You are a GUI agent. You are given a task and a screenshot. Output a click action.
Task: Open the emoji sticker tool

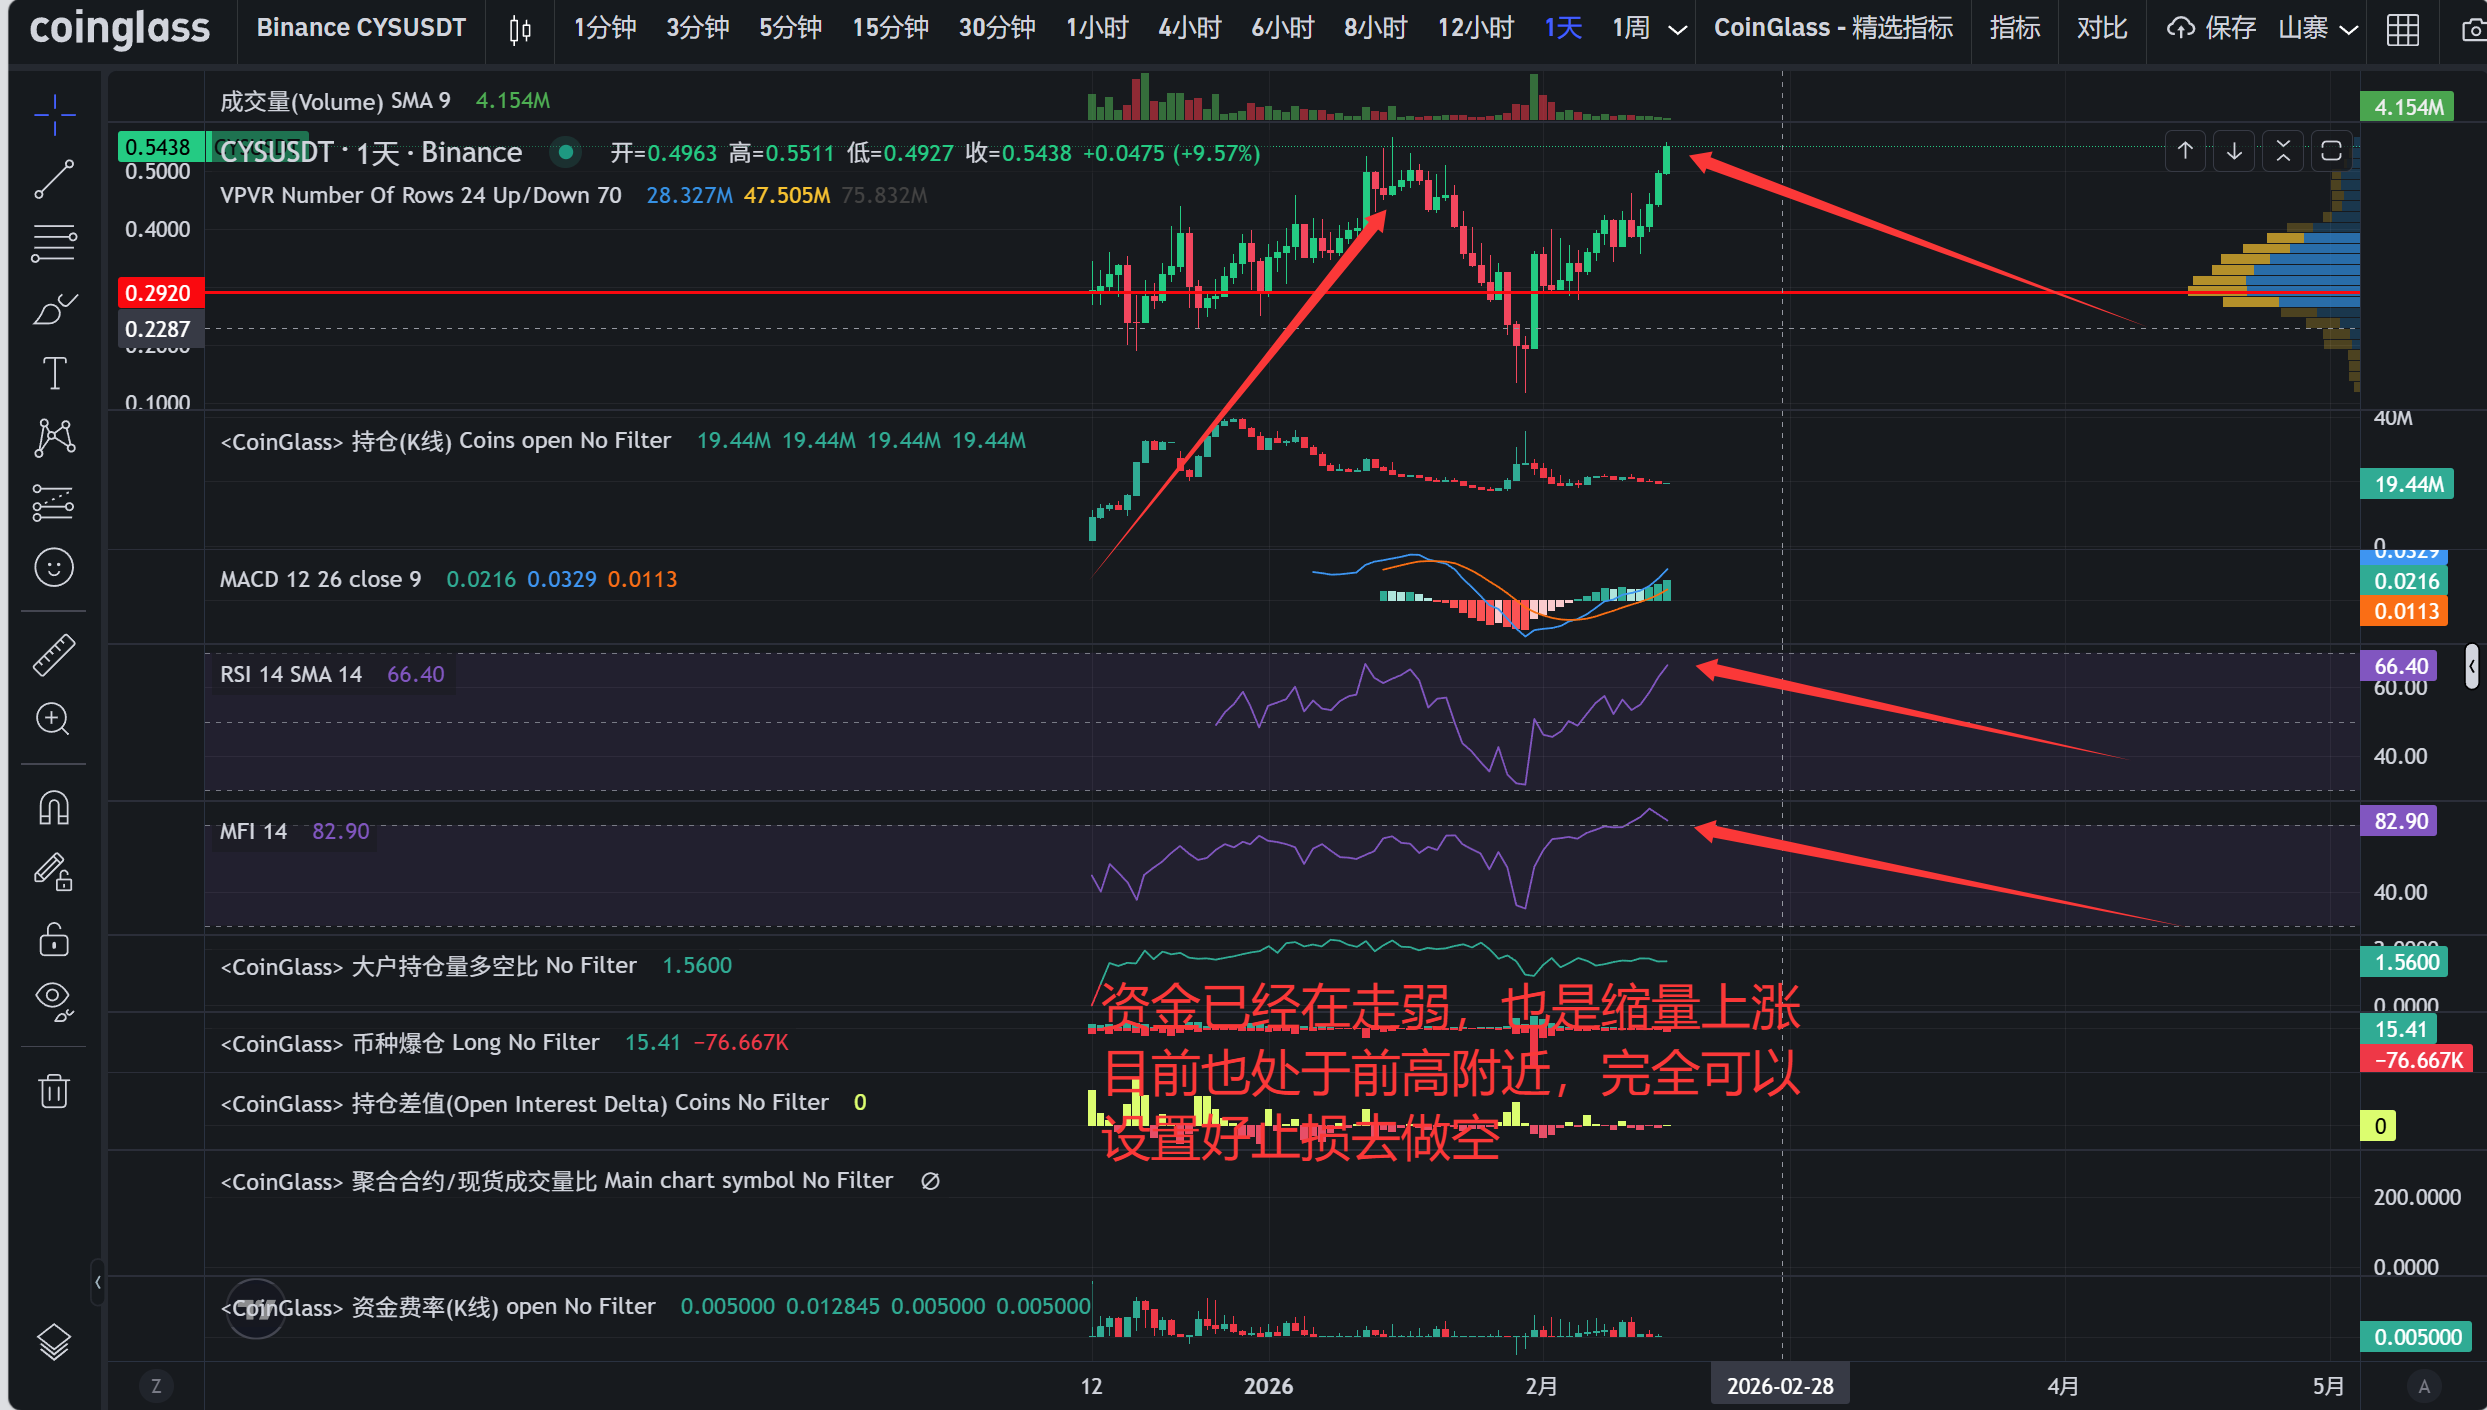(x=54, y=568)
